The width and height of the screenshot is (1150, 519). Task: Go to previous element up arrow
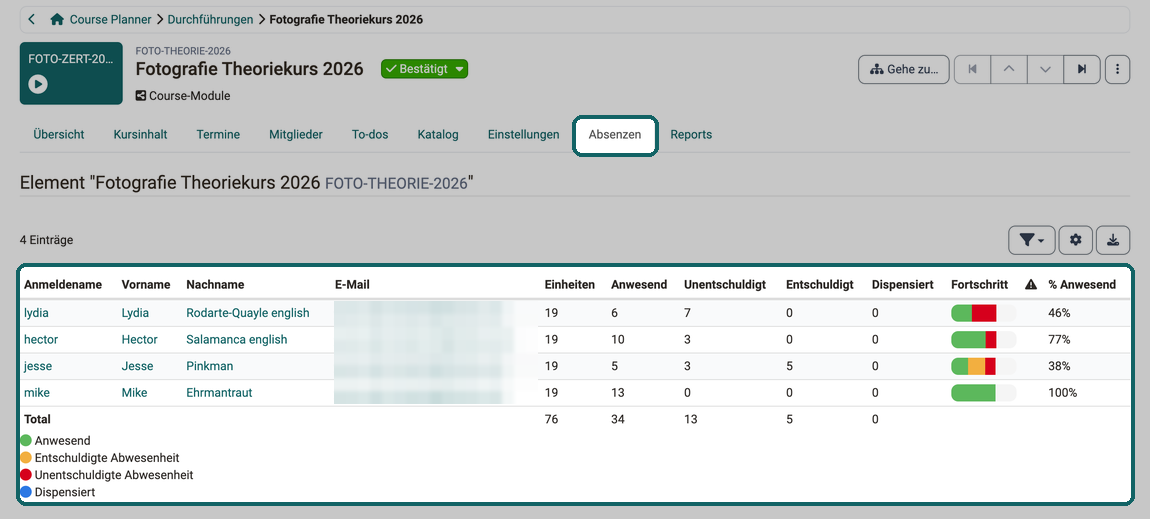point(1009,70)
